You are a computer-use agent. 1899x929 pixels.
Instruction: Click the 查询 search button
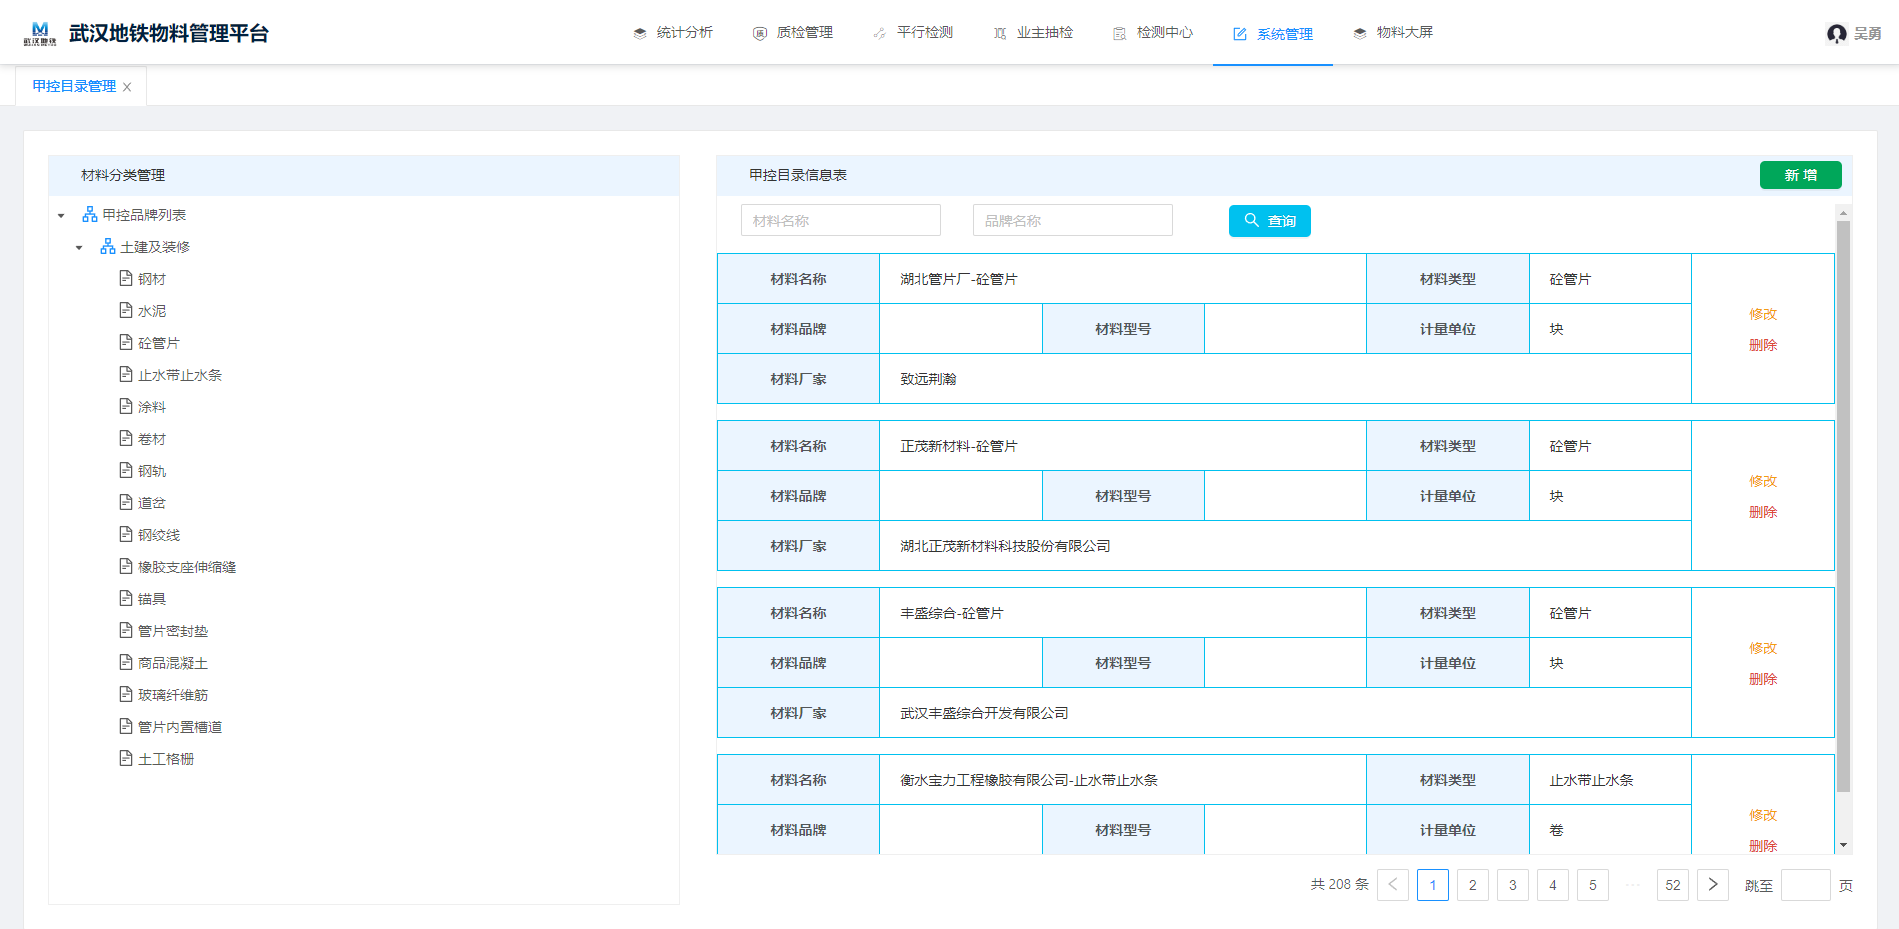click(x=1269, y=221)
